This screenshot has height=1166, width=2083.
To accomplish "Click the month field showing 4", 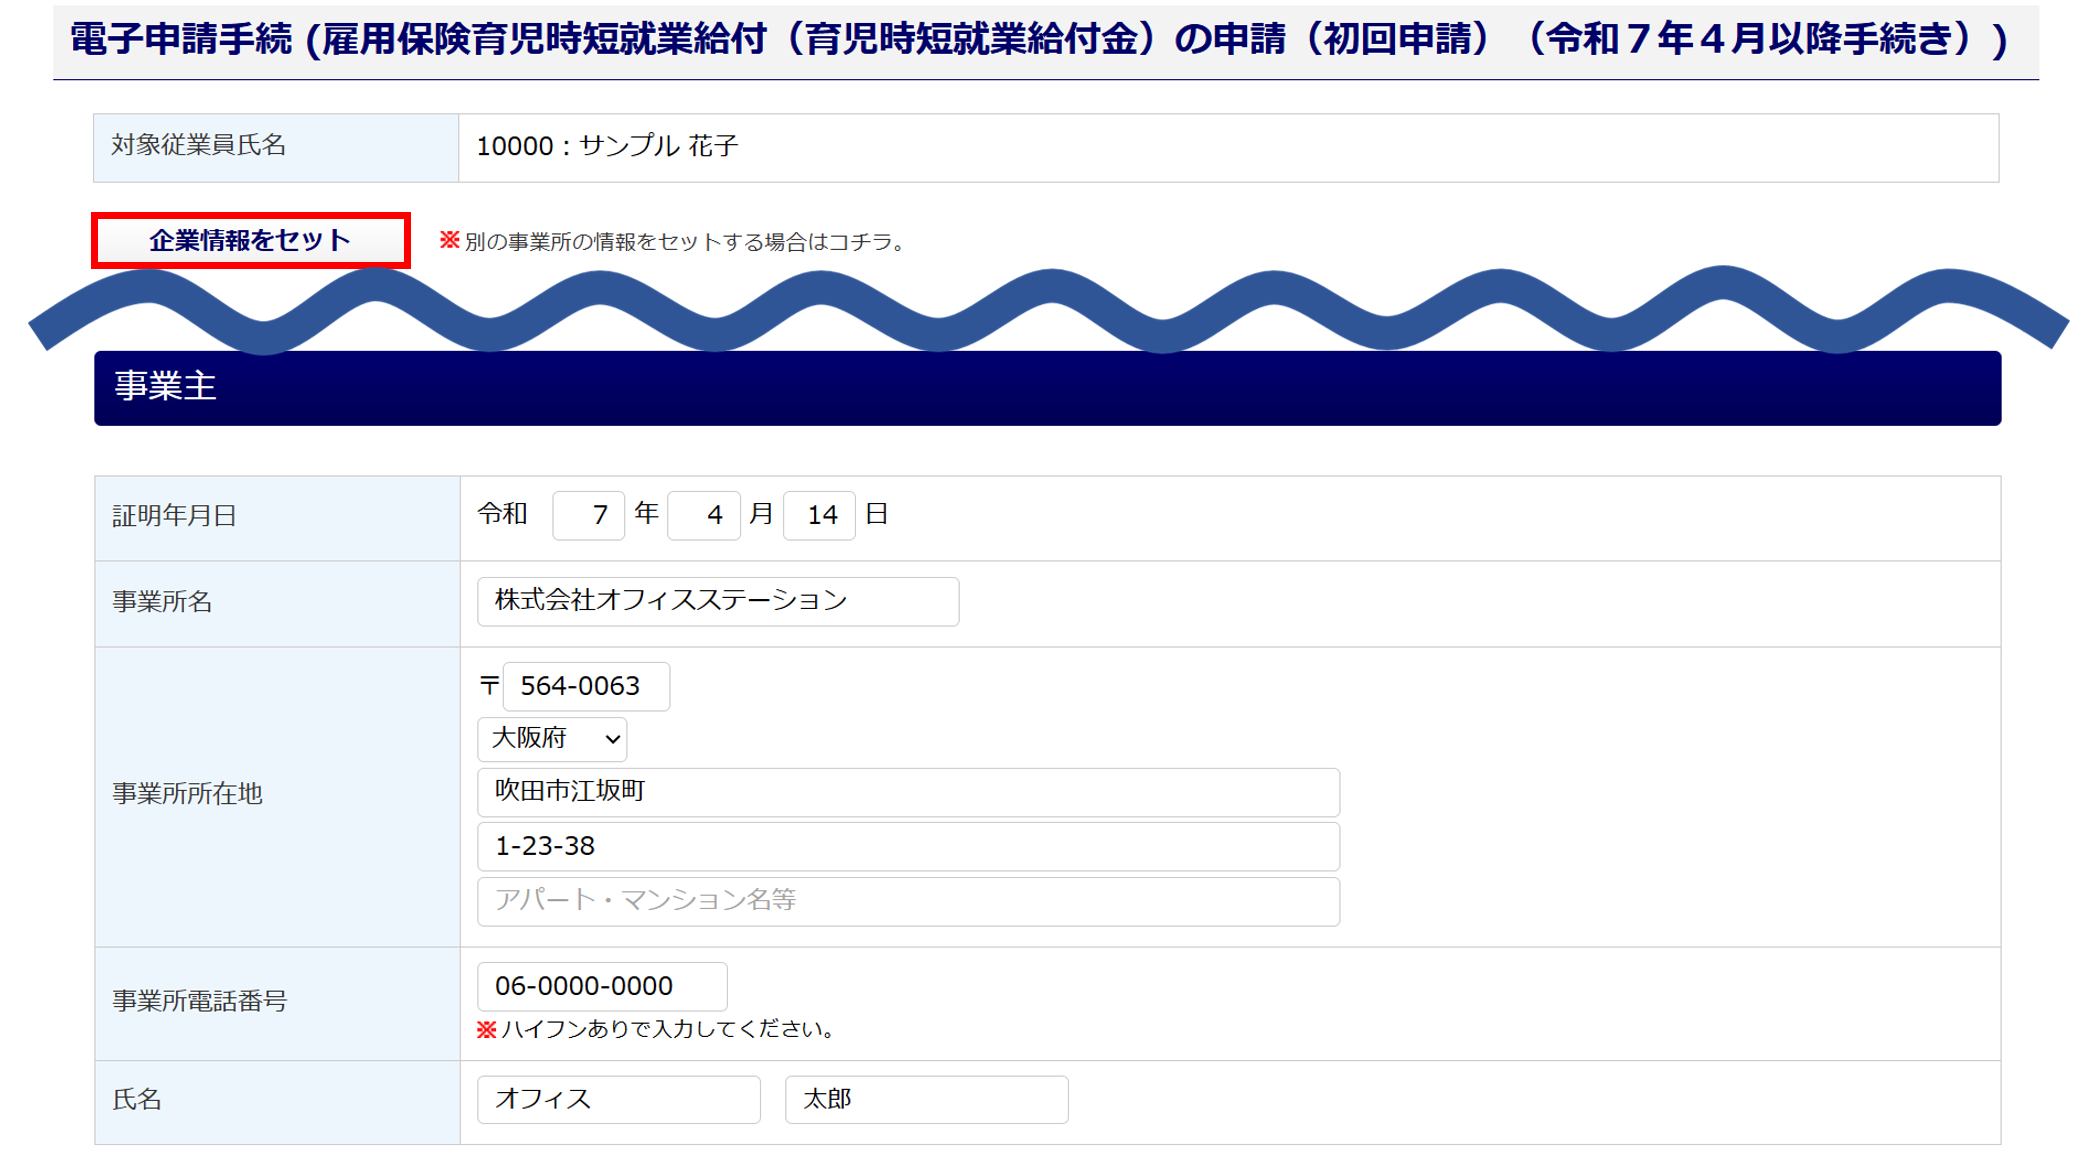I will click(703, 515).
